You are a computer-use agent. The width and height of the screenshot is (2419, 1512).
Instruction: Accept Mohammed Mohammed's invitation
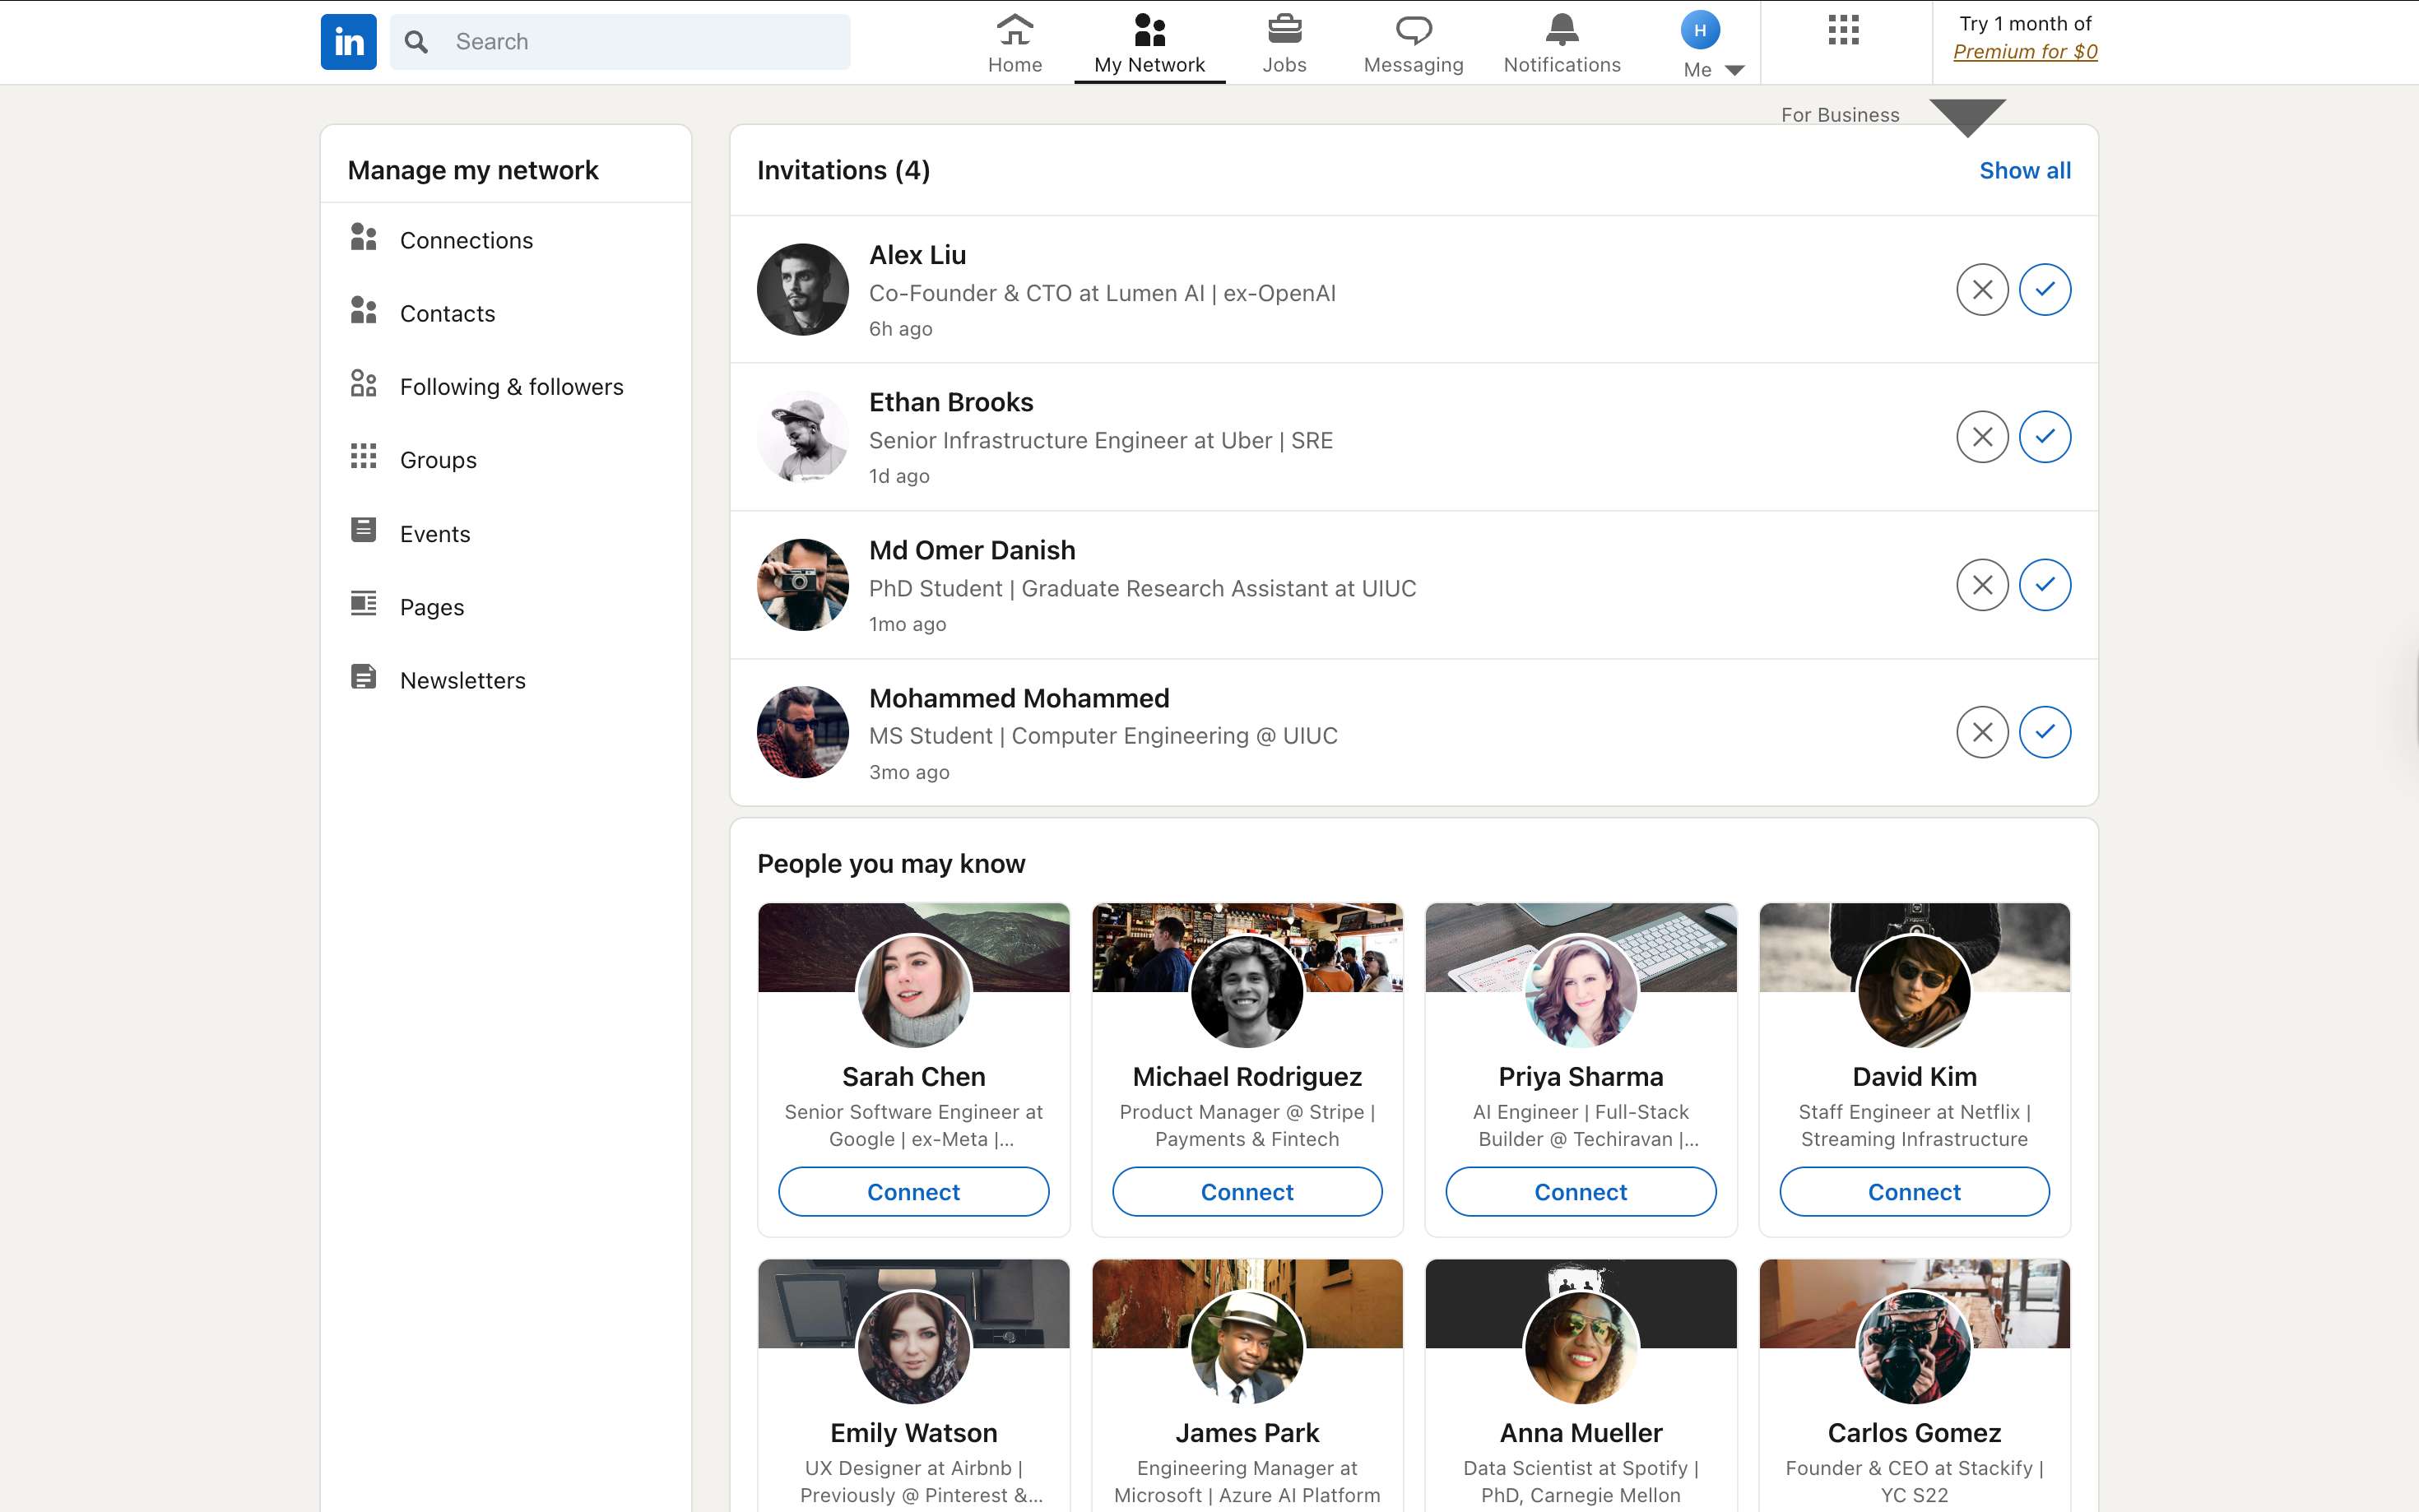[x=2044, y=732]
